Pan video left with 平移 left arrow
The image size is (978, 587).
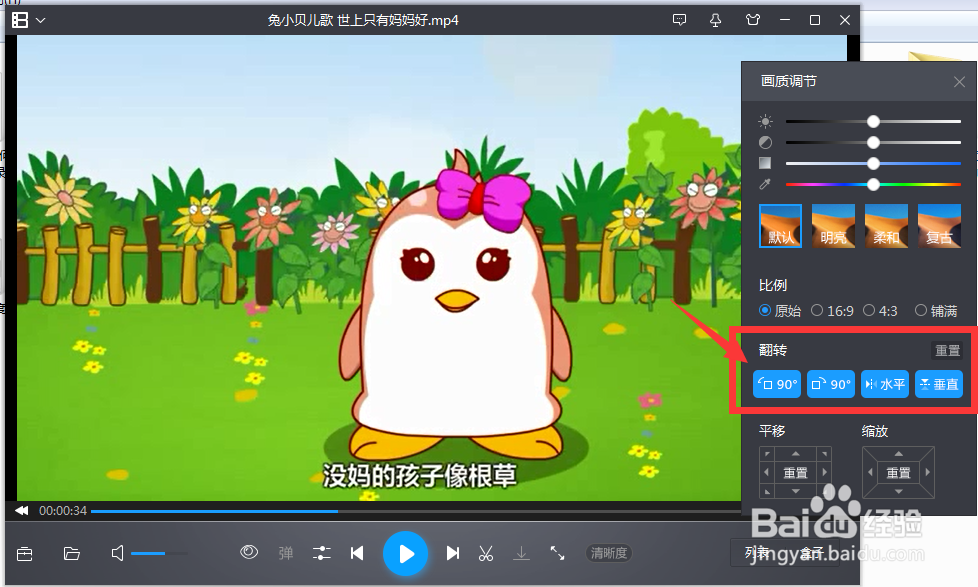tap(767, 472)
